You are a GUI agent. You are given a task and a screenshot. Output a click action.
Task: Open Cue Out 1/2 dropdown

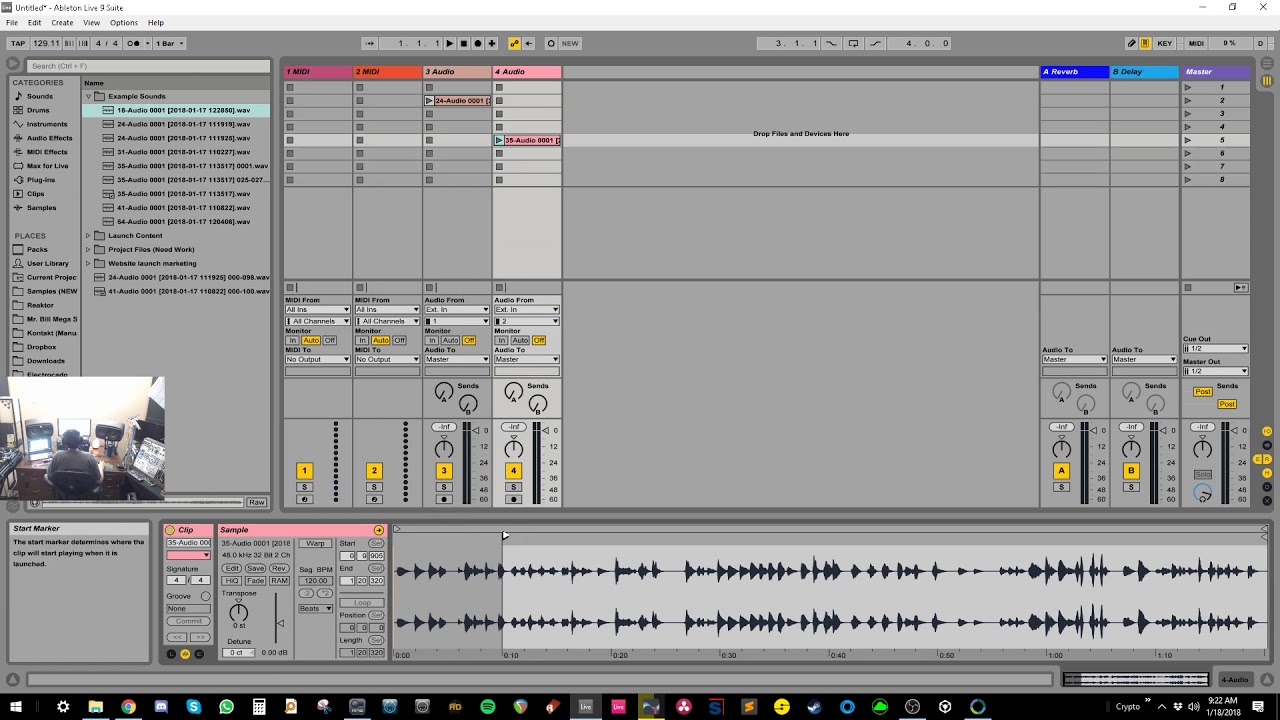[x=1215, y=348]
